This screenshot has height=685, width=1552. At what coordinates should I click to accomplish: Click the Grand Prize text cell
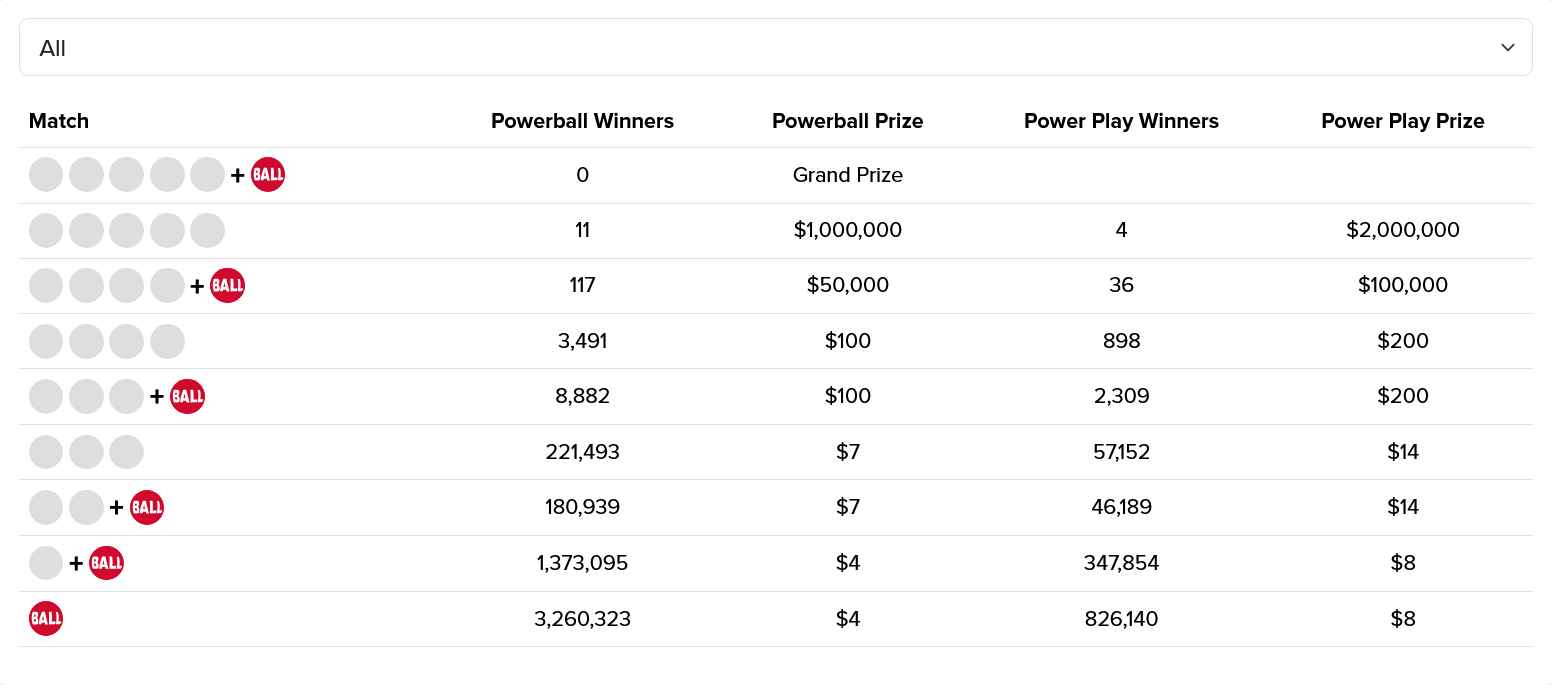pyautogui.click(x=847, y=175)
